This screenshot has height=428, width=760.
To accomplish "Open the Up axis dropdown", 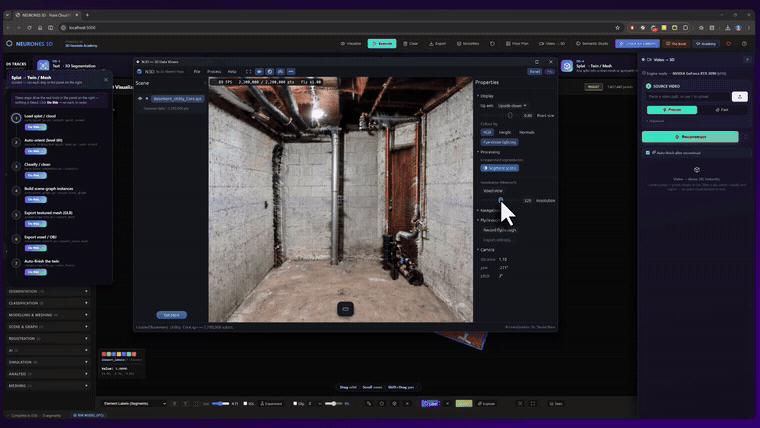I will (x=512, y=106).
